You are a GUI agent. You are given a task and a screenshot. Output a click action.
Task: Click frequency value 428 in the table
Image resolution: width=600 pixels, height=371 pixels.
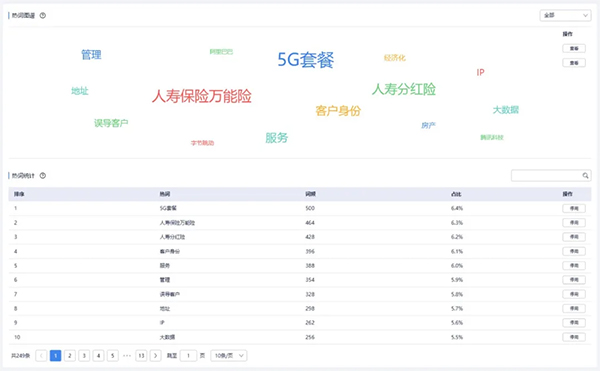click(x=310, y=237)
